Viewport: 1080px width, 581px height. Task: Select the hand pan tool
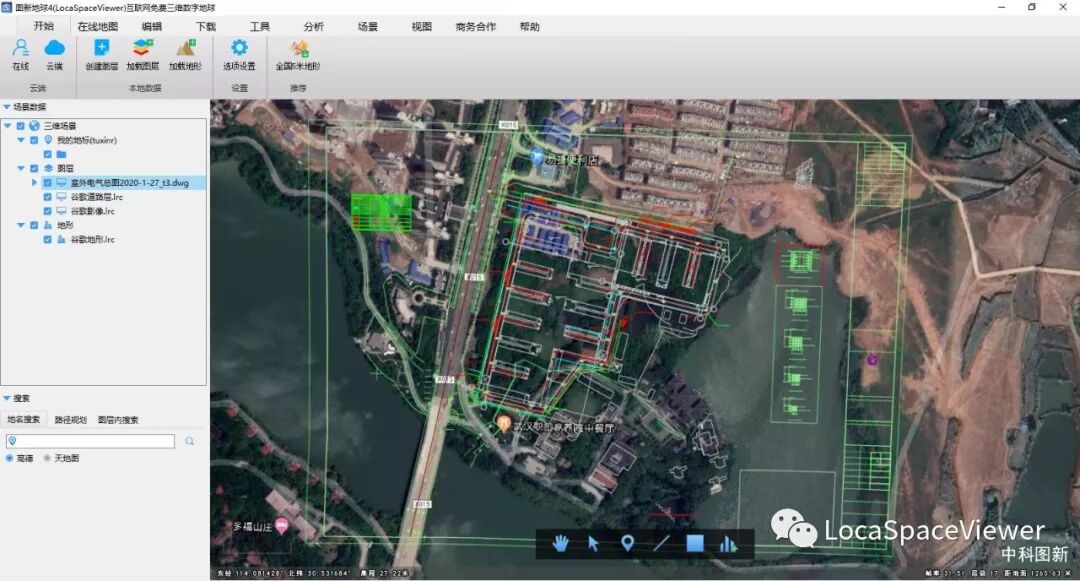click(x=561, y=544)
